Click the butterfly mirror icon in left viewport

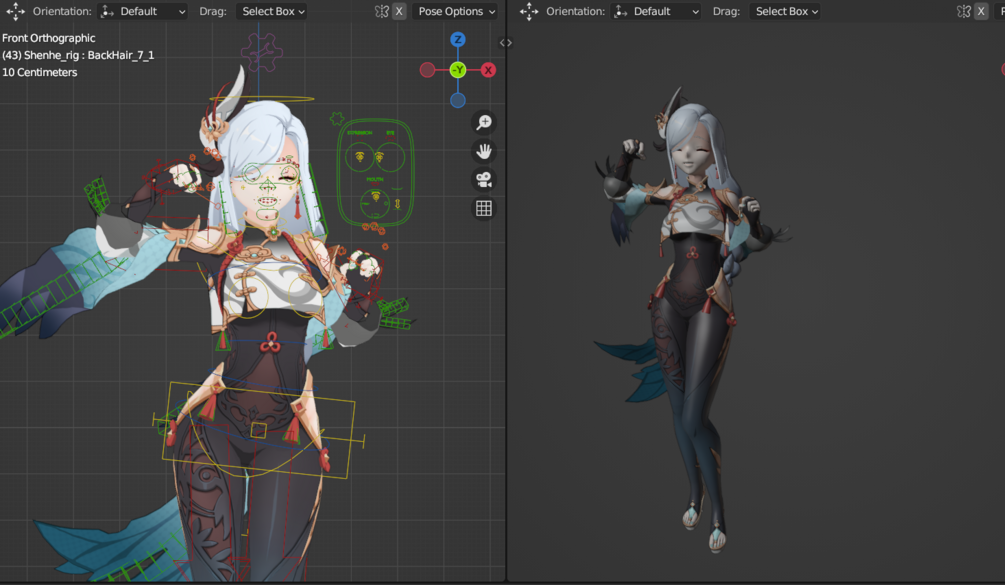(x=382, y=11)
